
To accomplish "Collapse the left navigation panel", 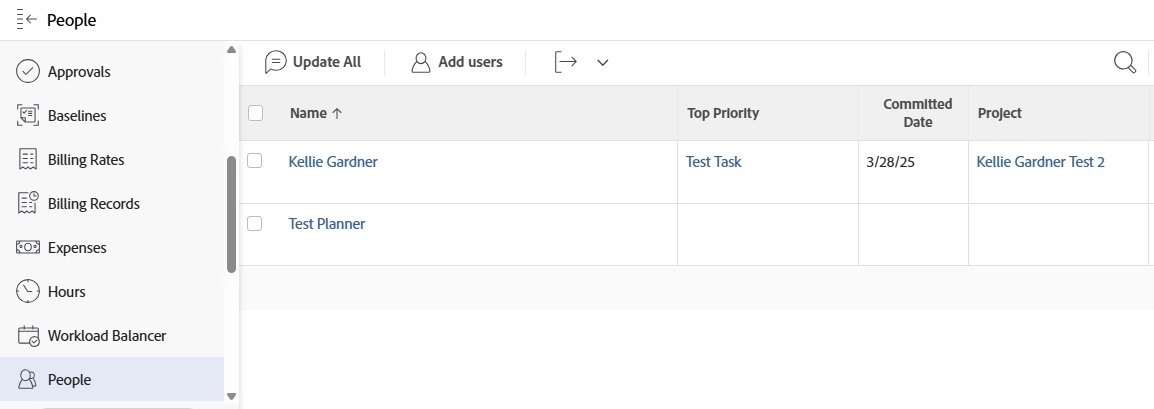I will pos(27,20).
